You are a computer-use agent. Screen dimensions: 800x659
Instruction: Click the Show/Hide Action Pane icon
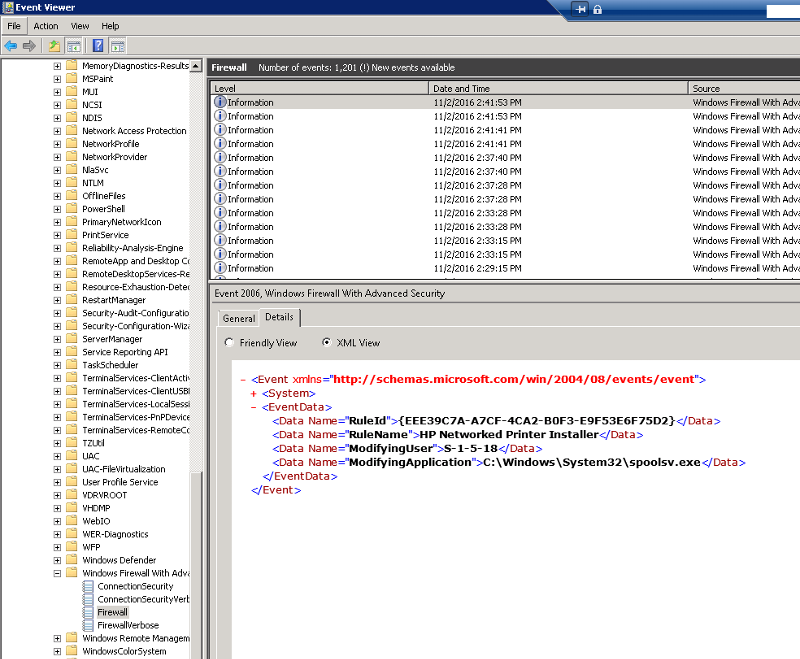[118, 46]
